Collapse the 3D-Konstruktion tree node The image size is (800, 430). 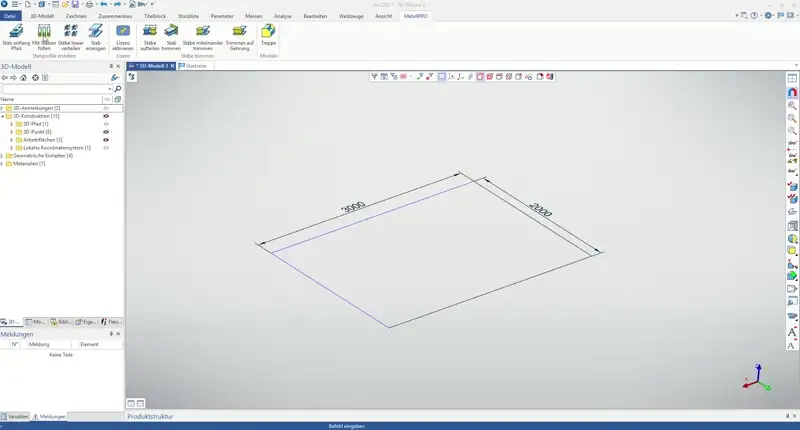coord(3,116)
